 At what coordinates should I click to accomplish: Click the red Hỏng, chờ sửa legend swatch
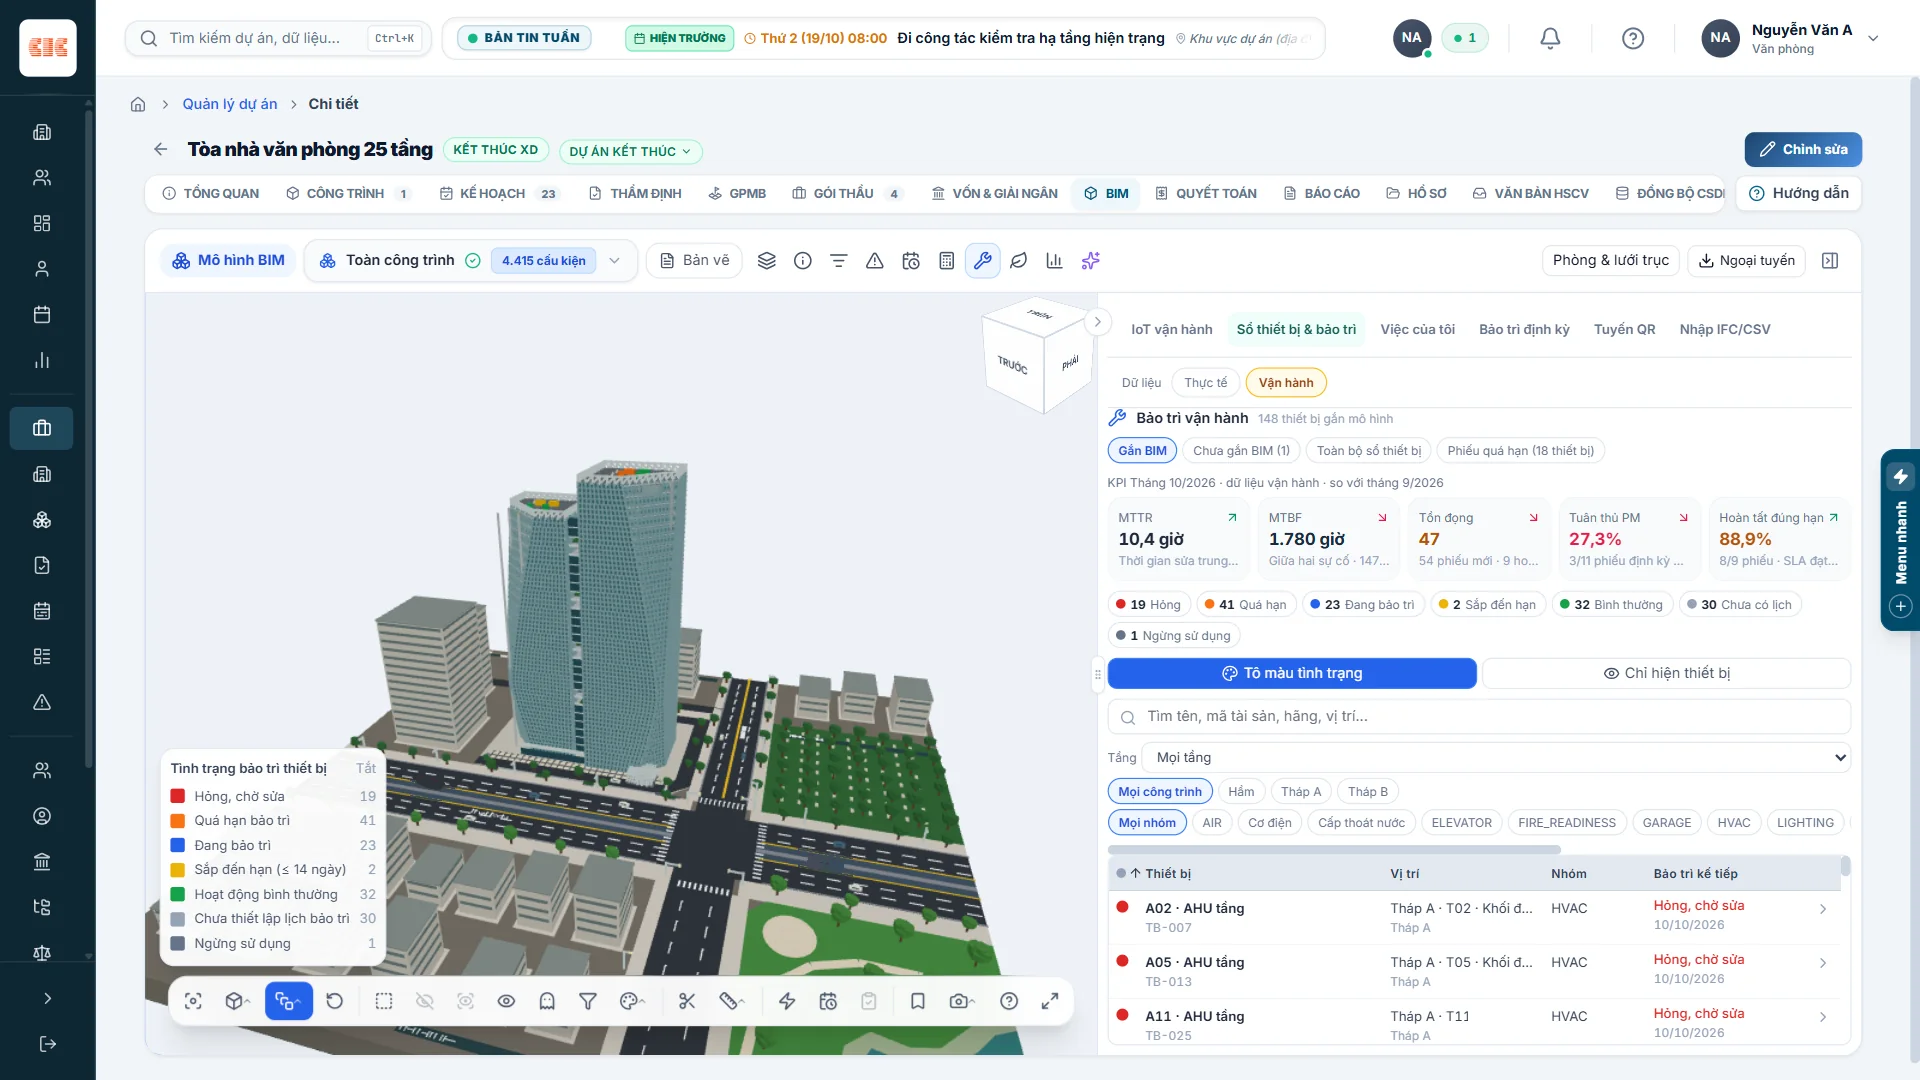click(x=178, y=796)
